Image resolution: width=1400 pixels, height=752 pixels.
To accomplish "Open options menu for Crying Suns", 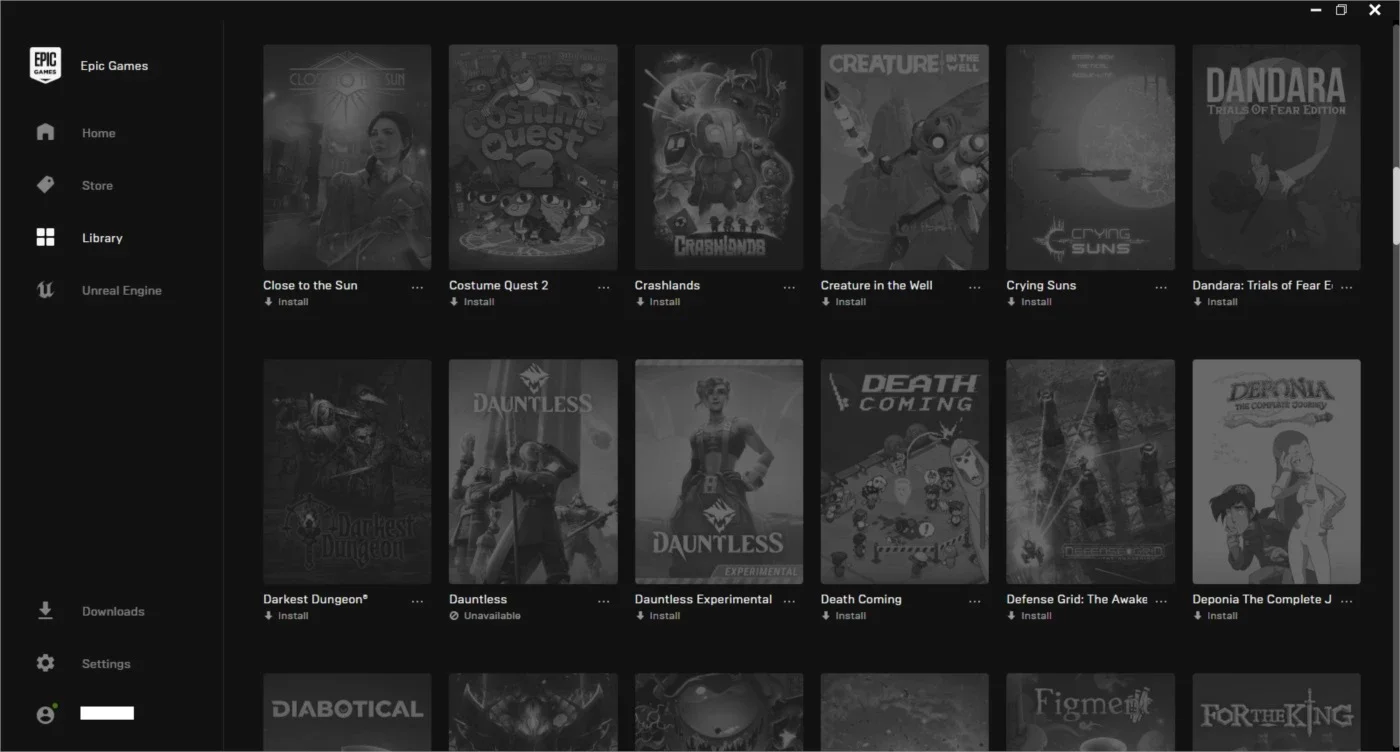I will pos(1161,287).
